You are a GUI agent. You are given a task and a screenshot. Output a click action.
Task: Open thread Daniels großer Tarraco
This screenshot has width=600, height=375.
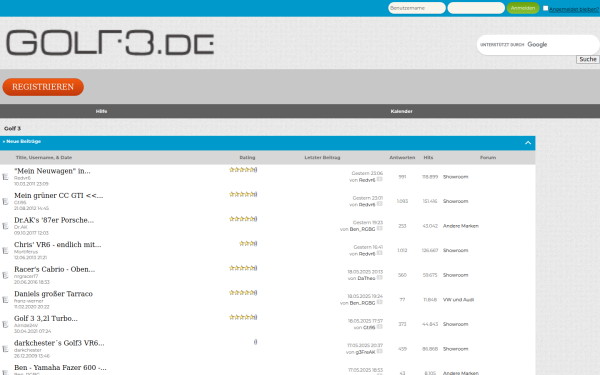[53, 294]
